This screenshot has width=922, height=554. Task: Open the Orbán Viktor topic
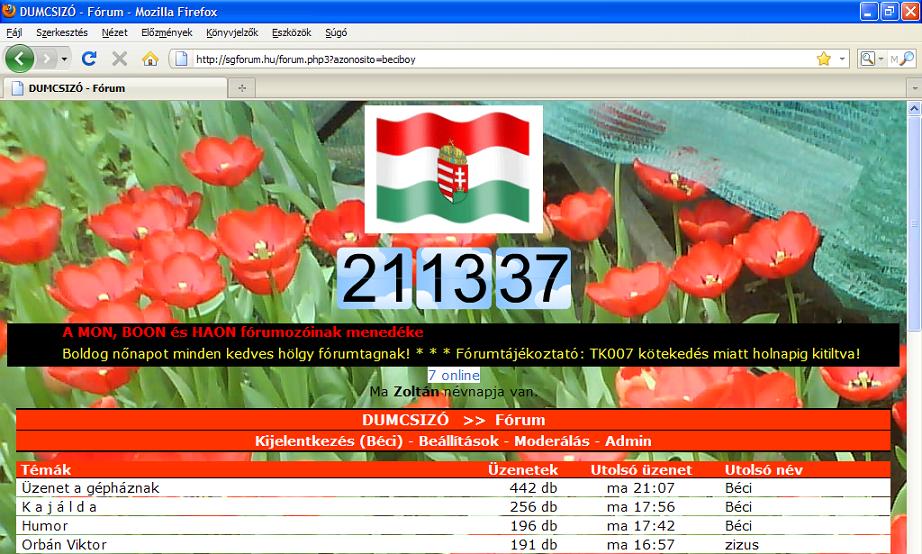click(x=64, y=545)
